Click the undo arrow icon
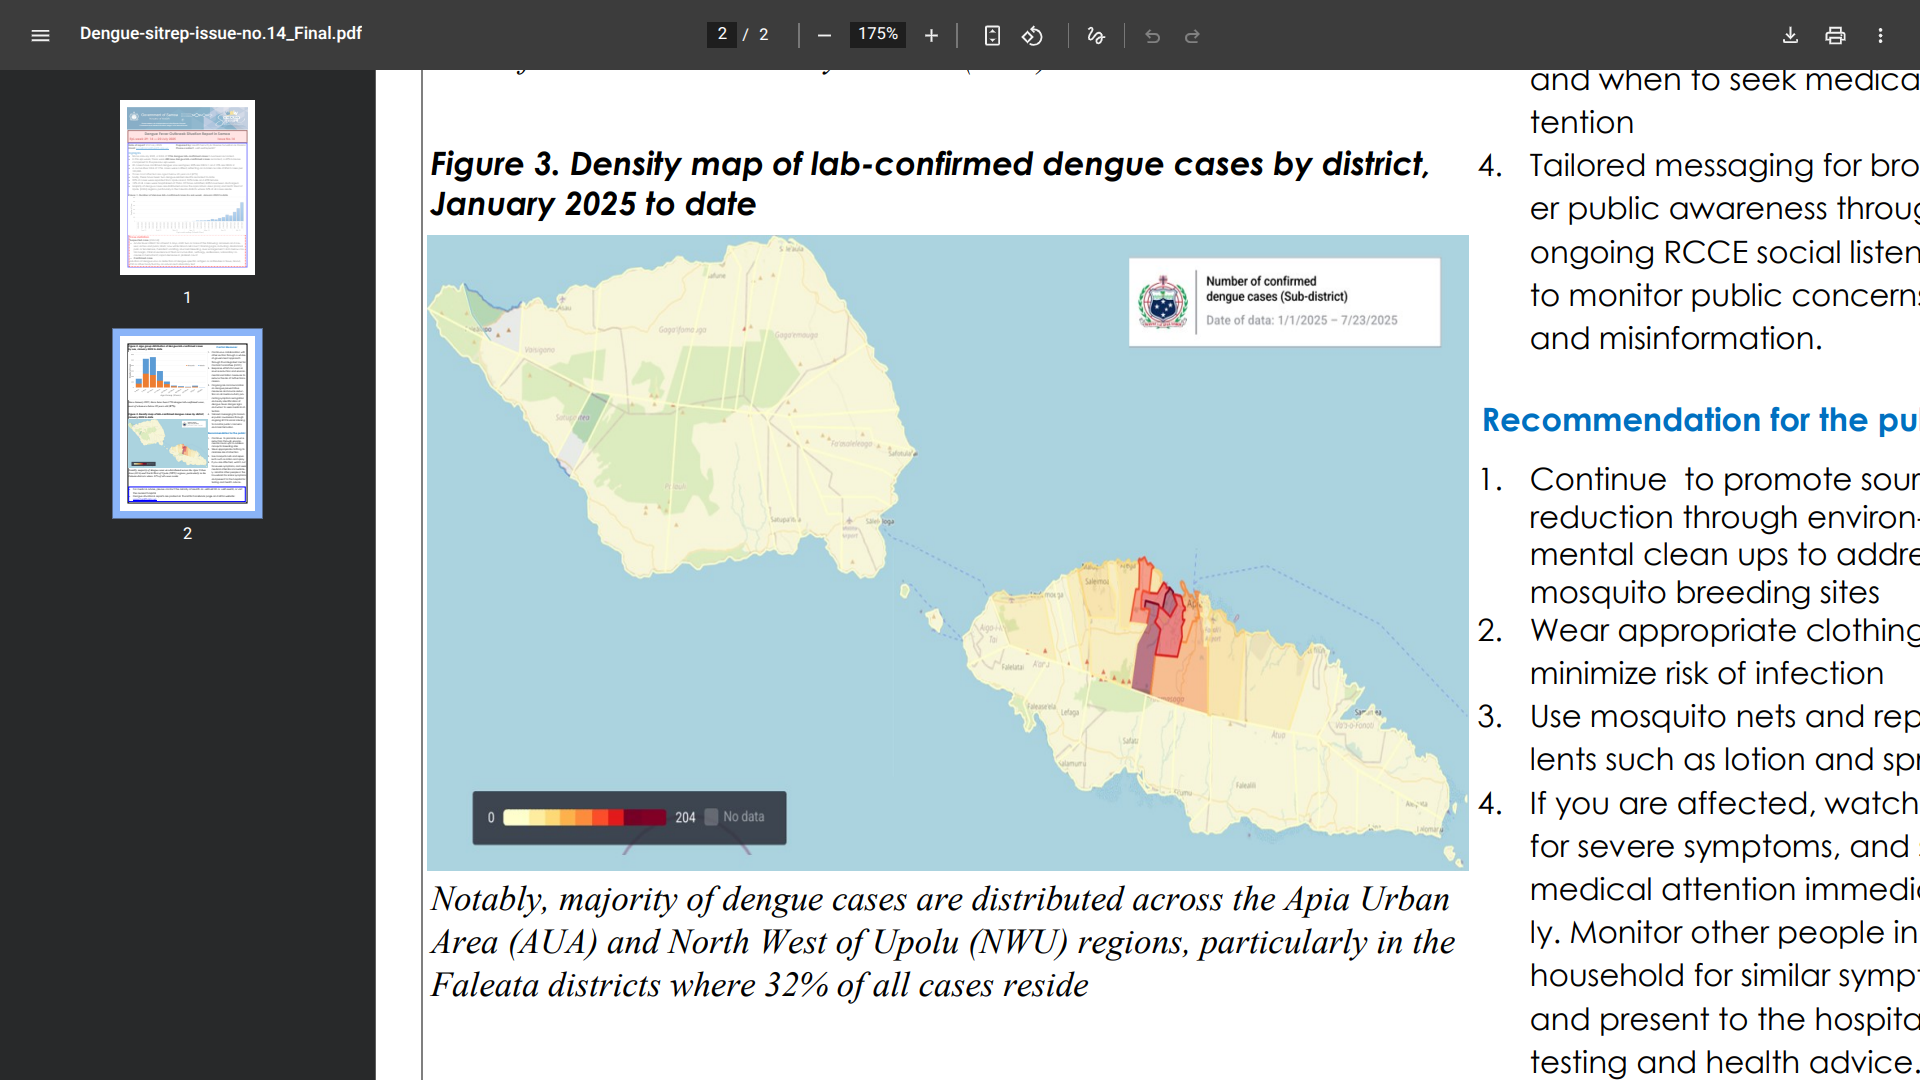Viewport: 1920px width, 1080px height. click(1152, 35)
